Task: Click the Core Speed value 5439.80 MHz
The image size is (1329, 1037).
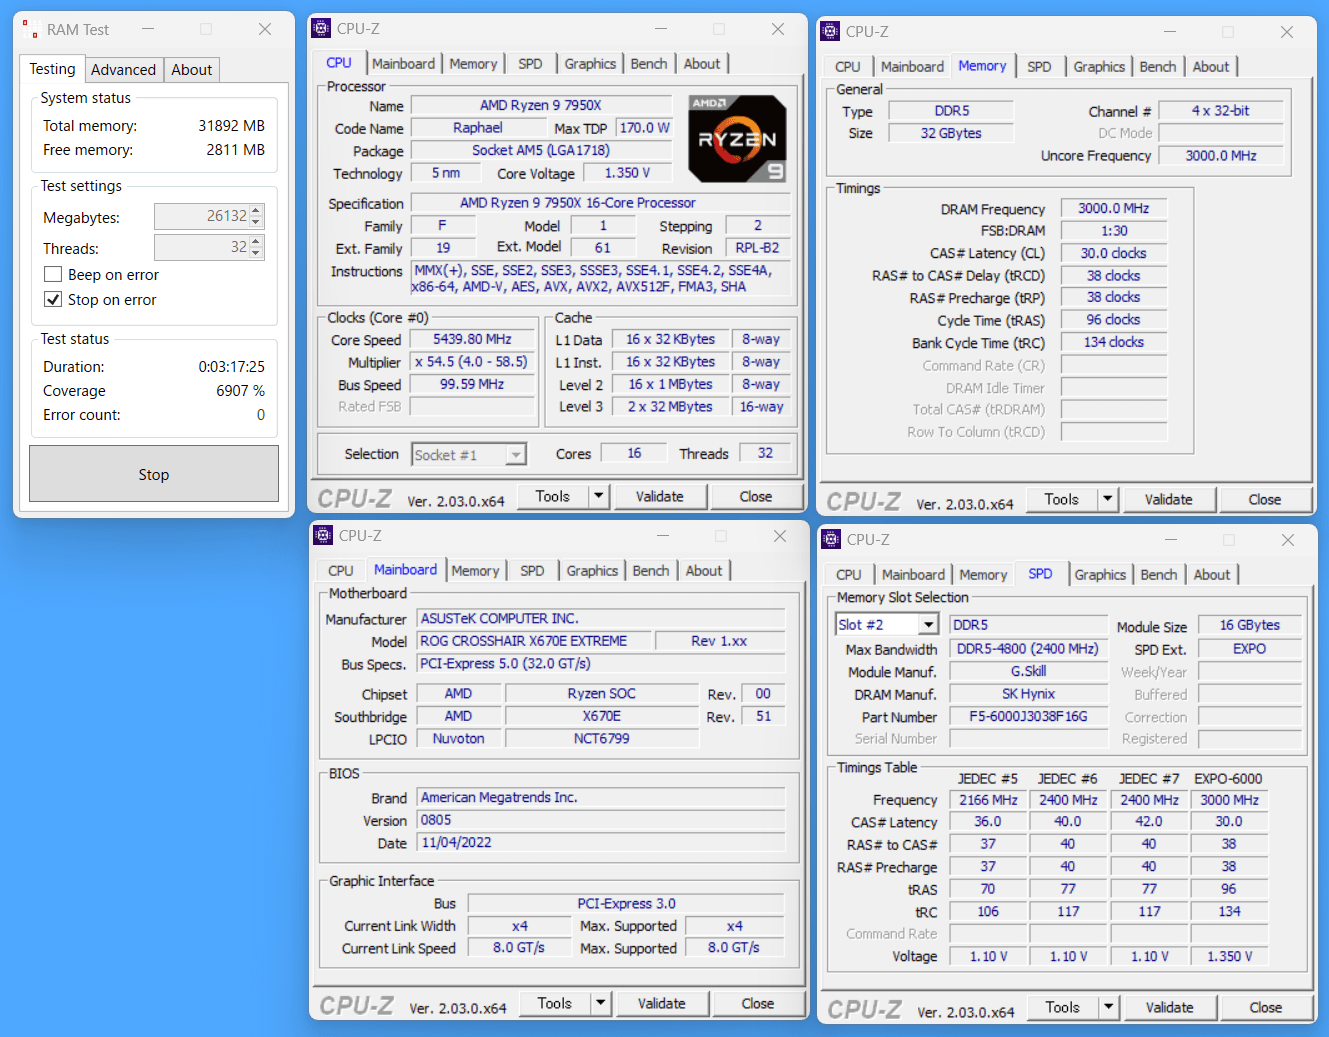Action: [472, 339]
